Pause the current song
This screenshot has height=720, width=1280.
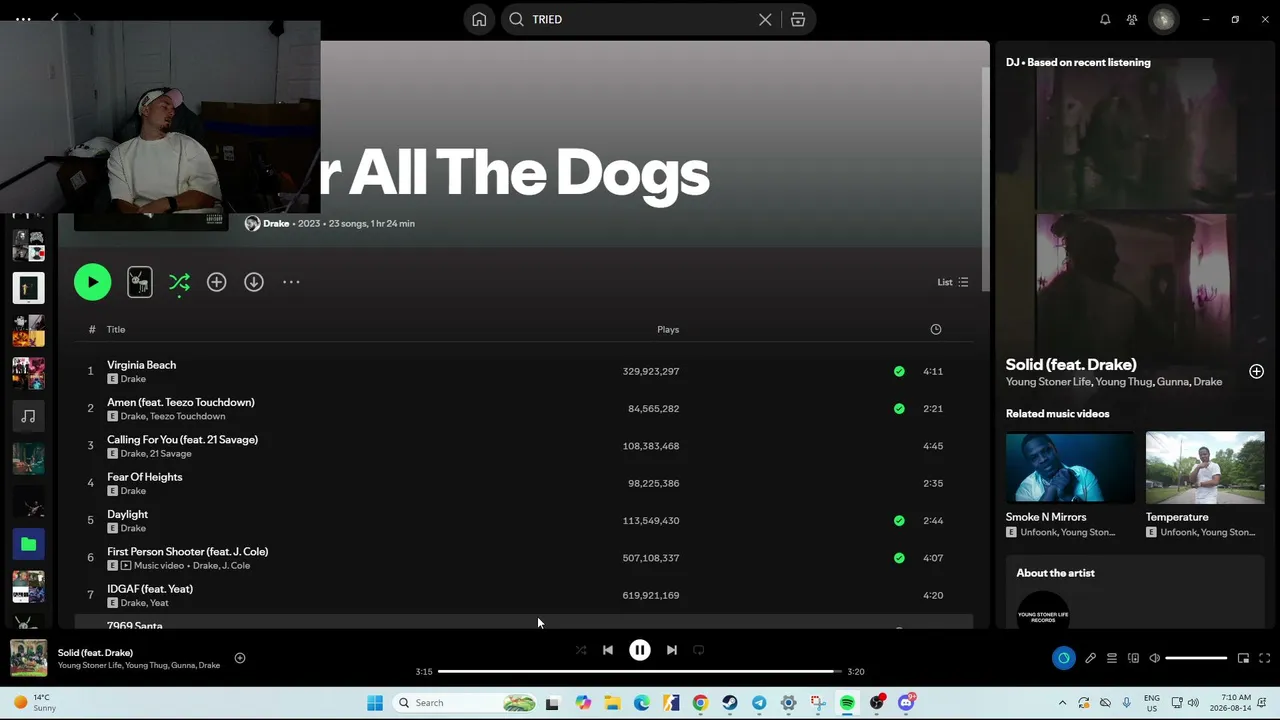point(640,650)
